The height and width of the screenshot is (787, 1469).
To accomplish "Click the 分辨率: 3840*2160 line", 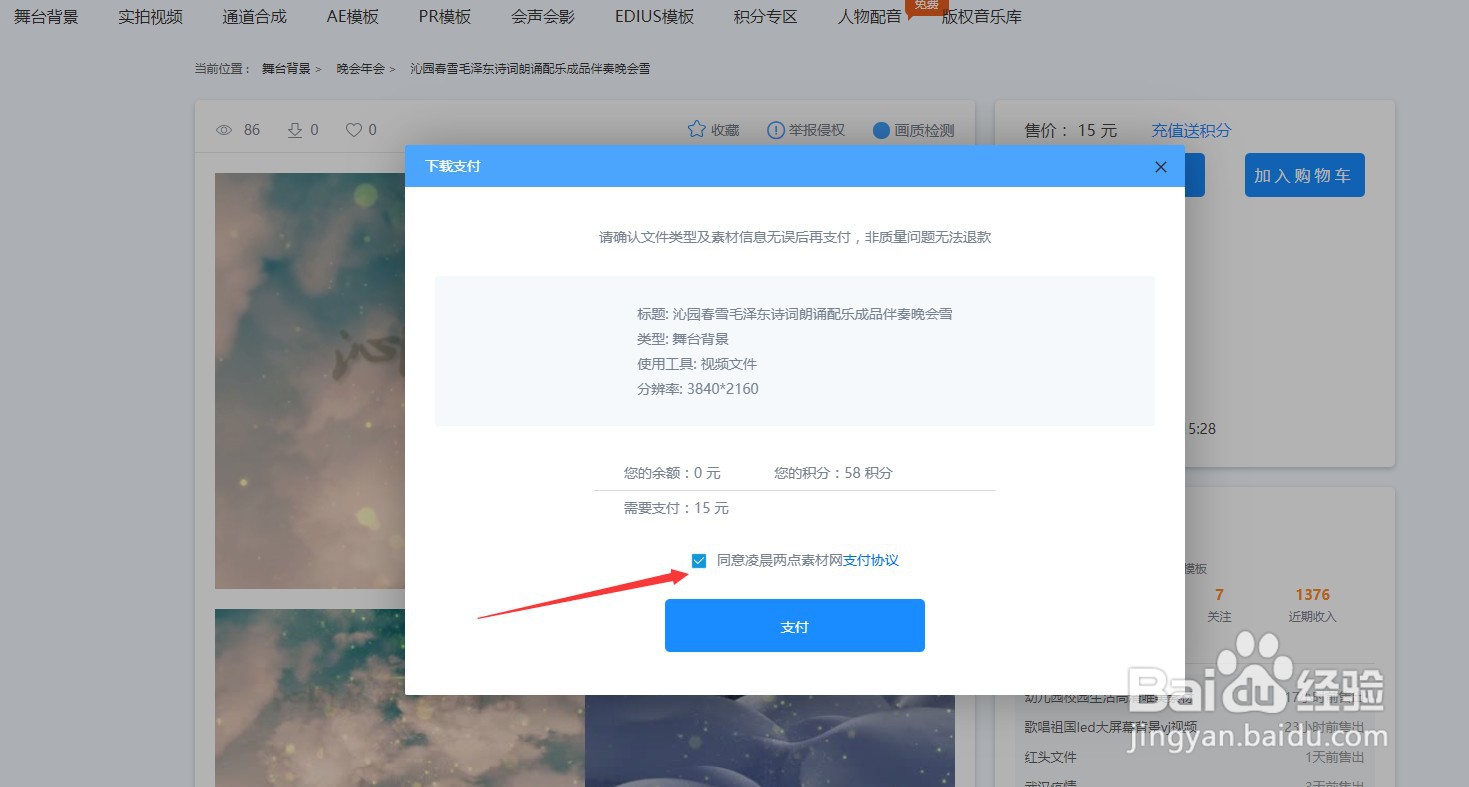I will pos(698,389).
